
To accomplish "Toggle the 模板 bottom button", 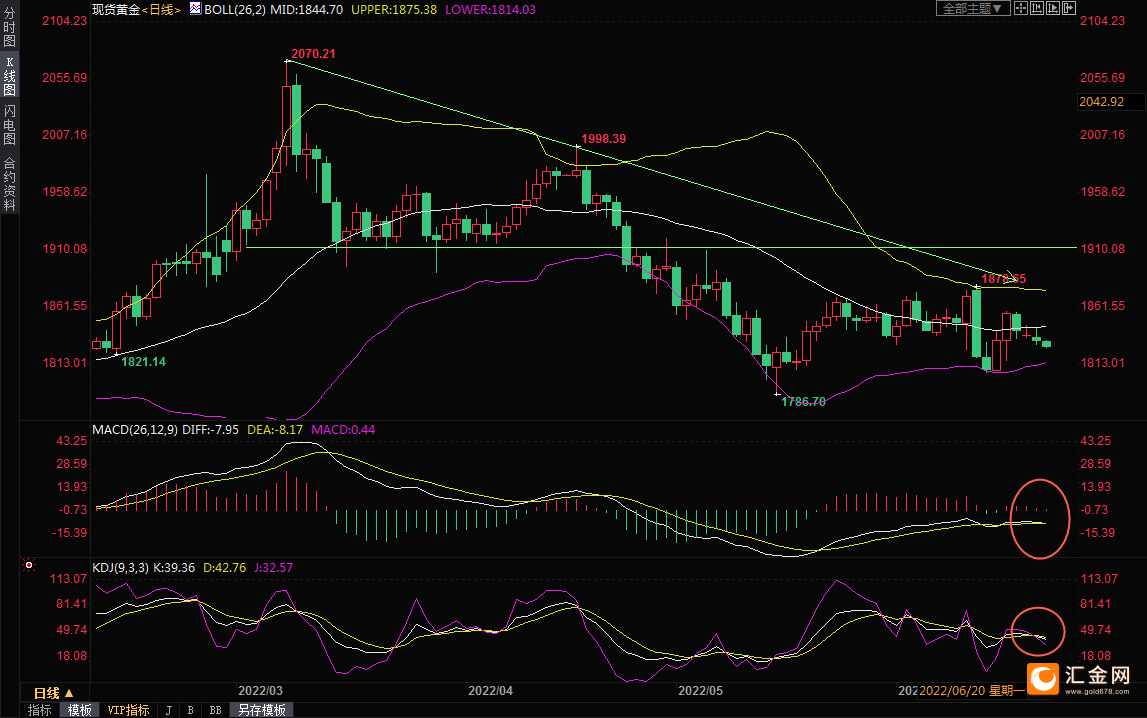I will (79, 710).
